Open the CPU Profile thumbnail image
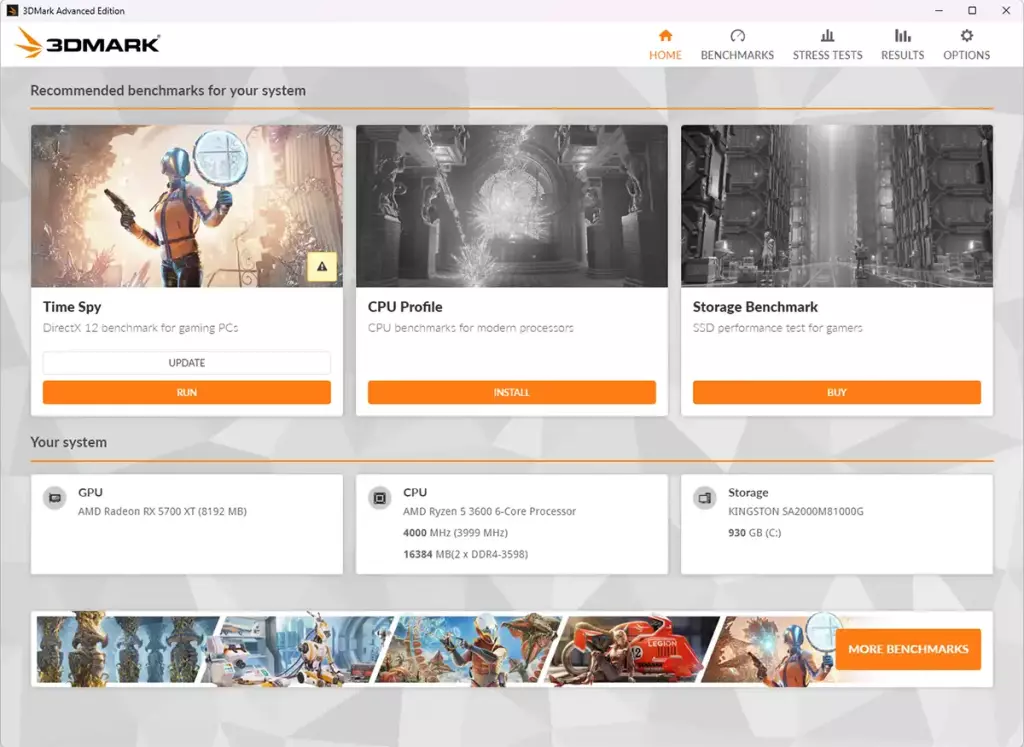The image size is (1024, 747). click(511, 206)
